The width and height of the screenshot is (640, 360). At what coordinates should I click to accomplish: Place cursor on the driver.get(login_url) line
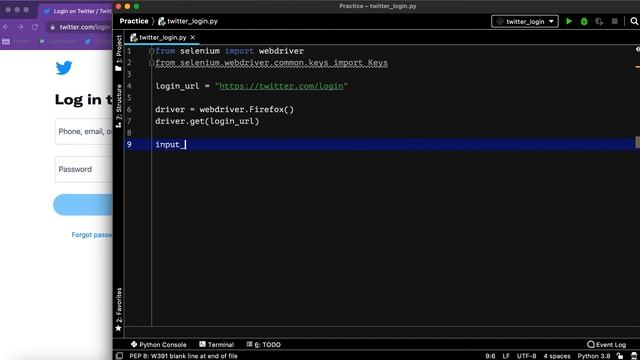[x=207, y=121]
